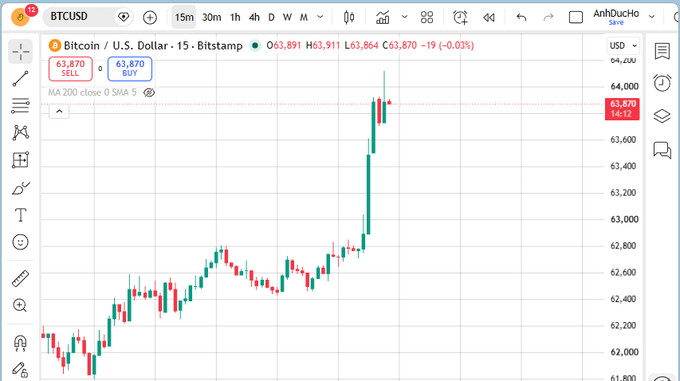This screenshot has width=680, height=381.
Task: Open the USD currency dropdown
Action: tap(623, 46)
